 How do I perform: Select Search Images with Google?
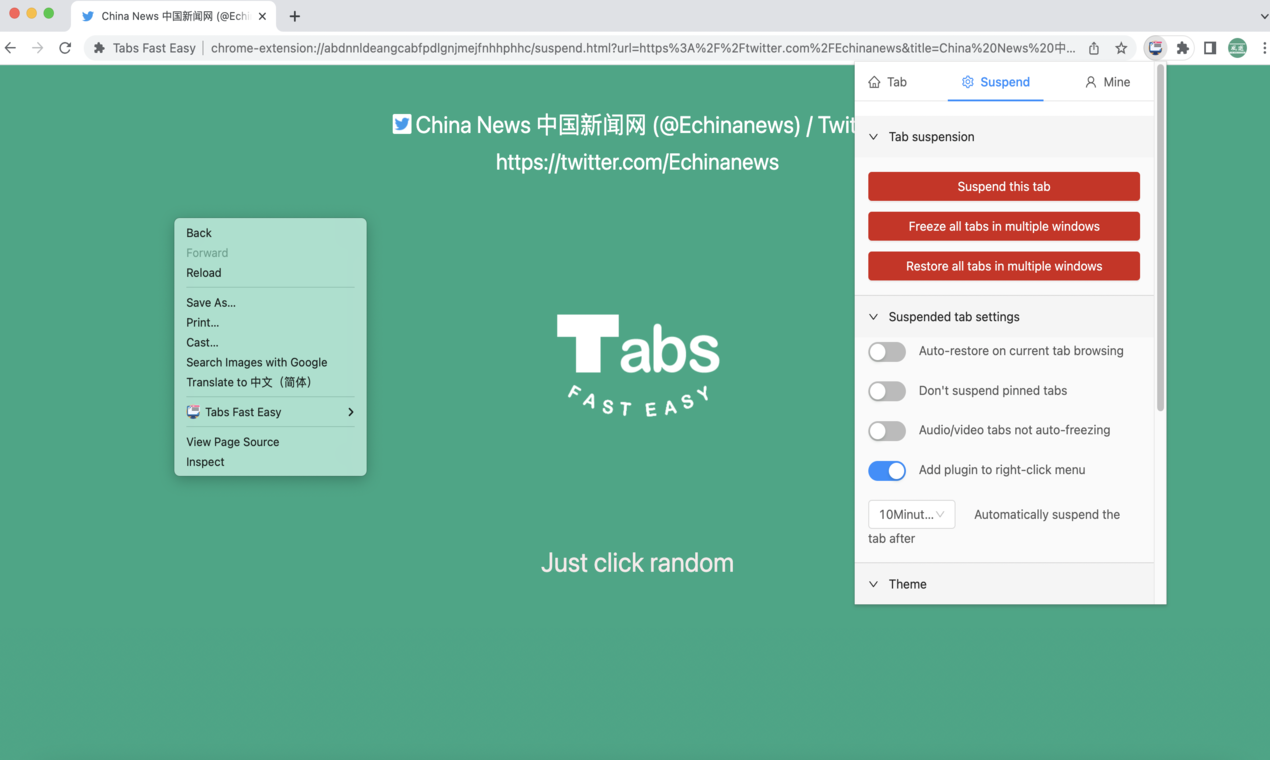pyautogui.click(x=270, y=363)
